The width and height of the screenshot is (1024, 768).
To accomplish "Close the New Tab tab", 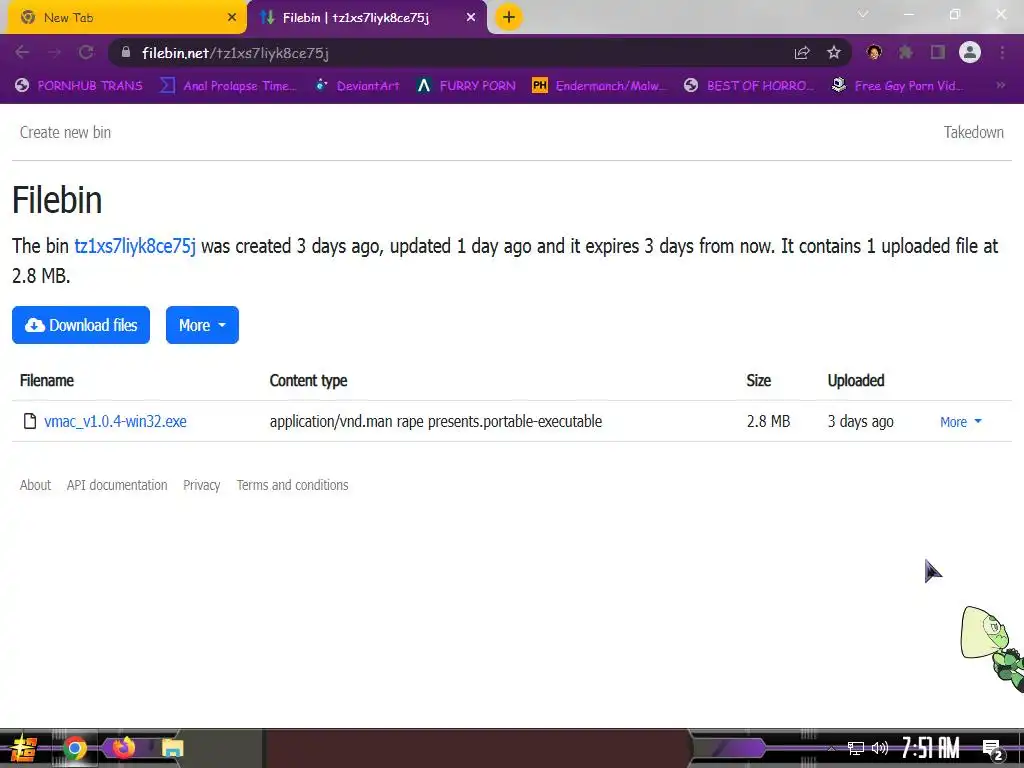I will [x=232, y=18].
